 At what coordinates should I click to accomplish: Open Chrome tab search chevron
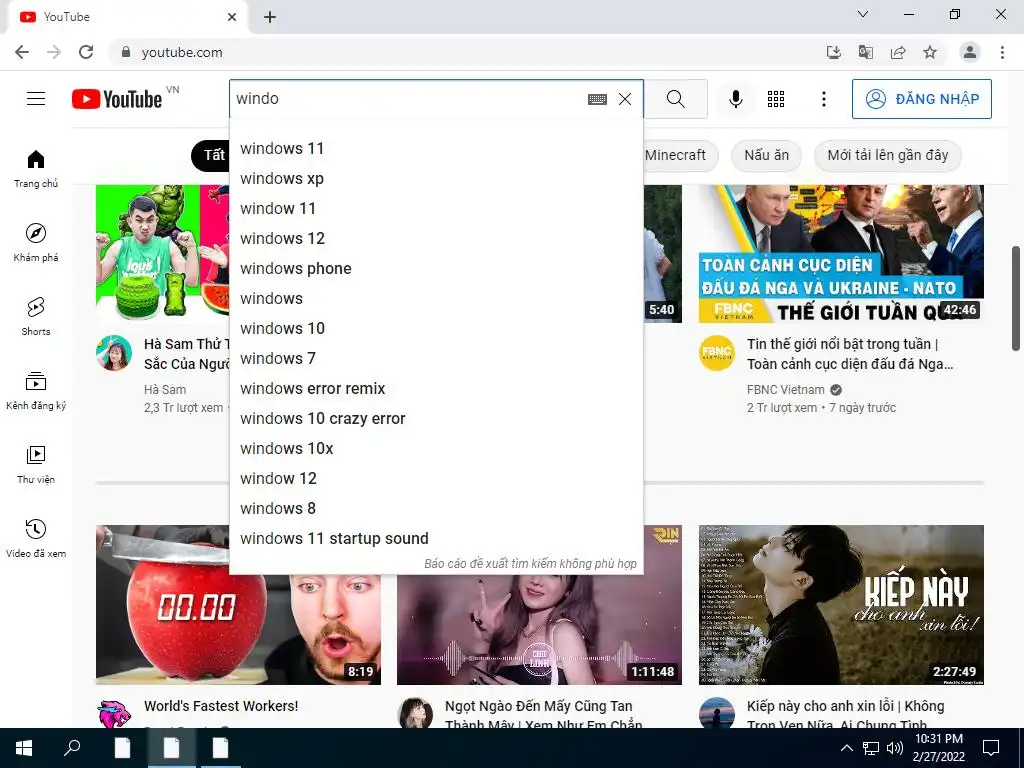[x=863, y=14]
